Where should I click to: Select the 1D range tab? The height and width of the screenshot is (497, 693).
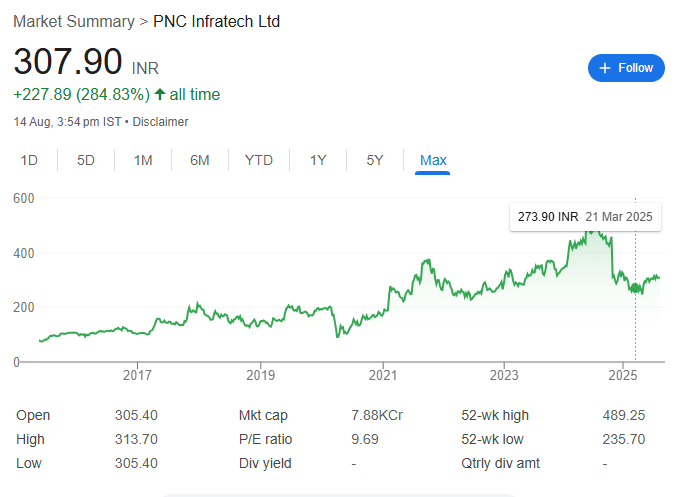point(29,160)
